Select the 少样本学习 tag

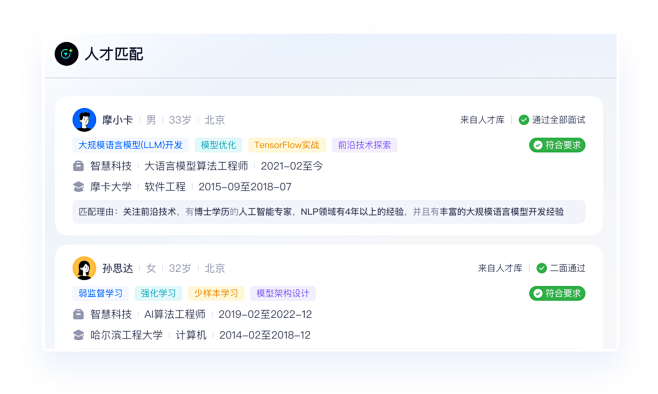click(216, 293)
